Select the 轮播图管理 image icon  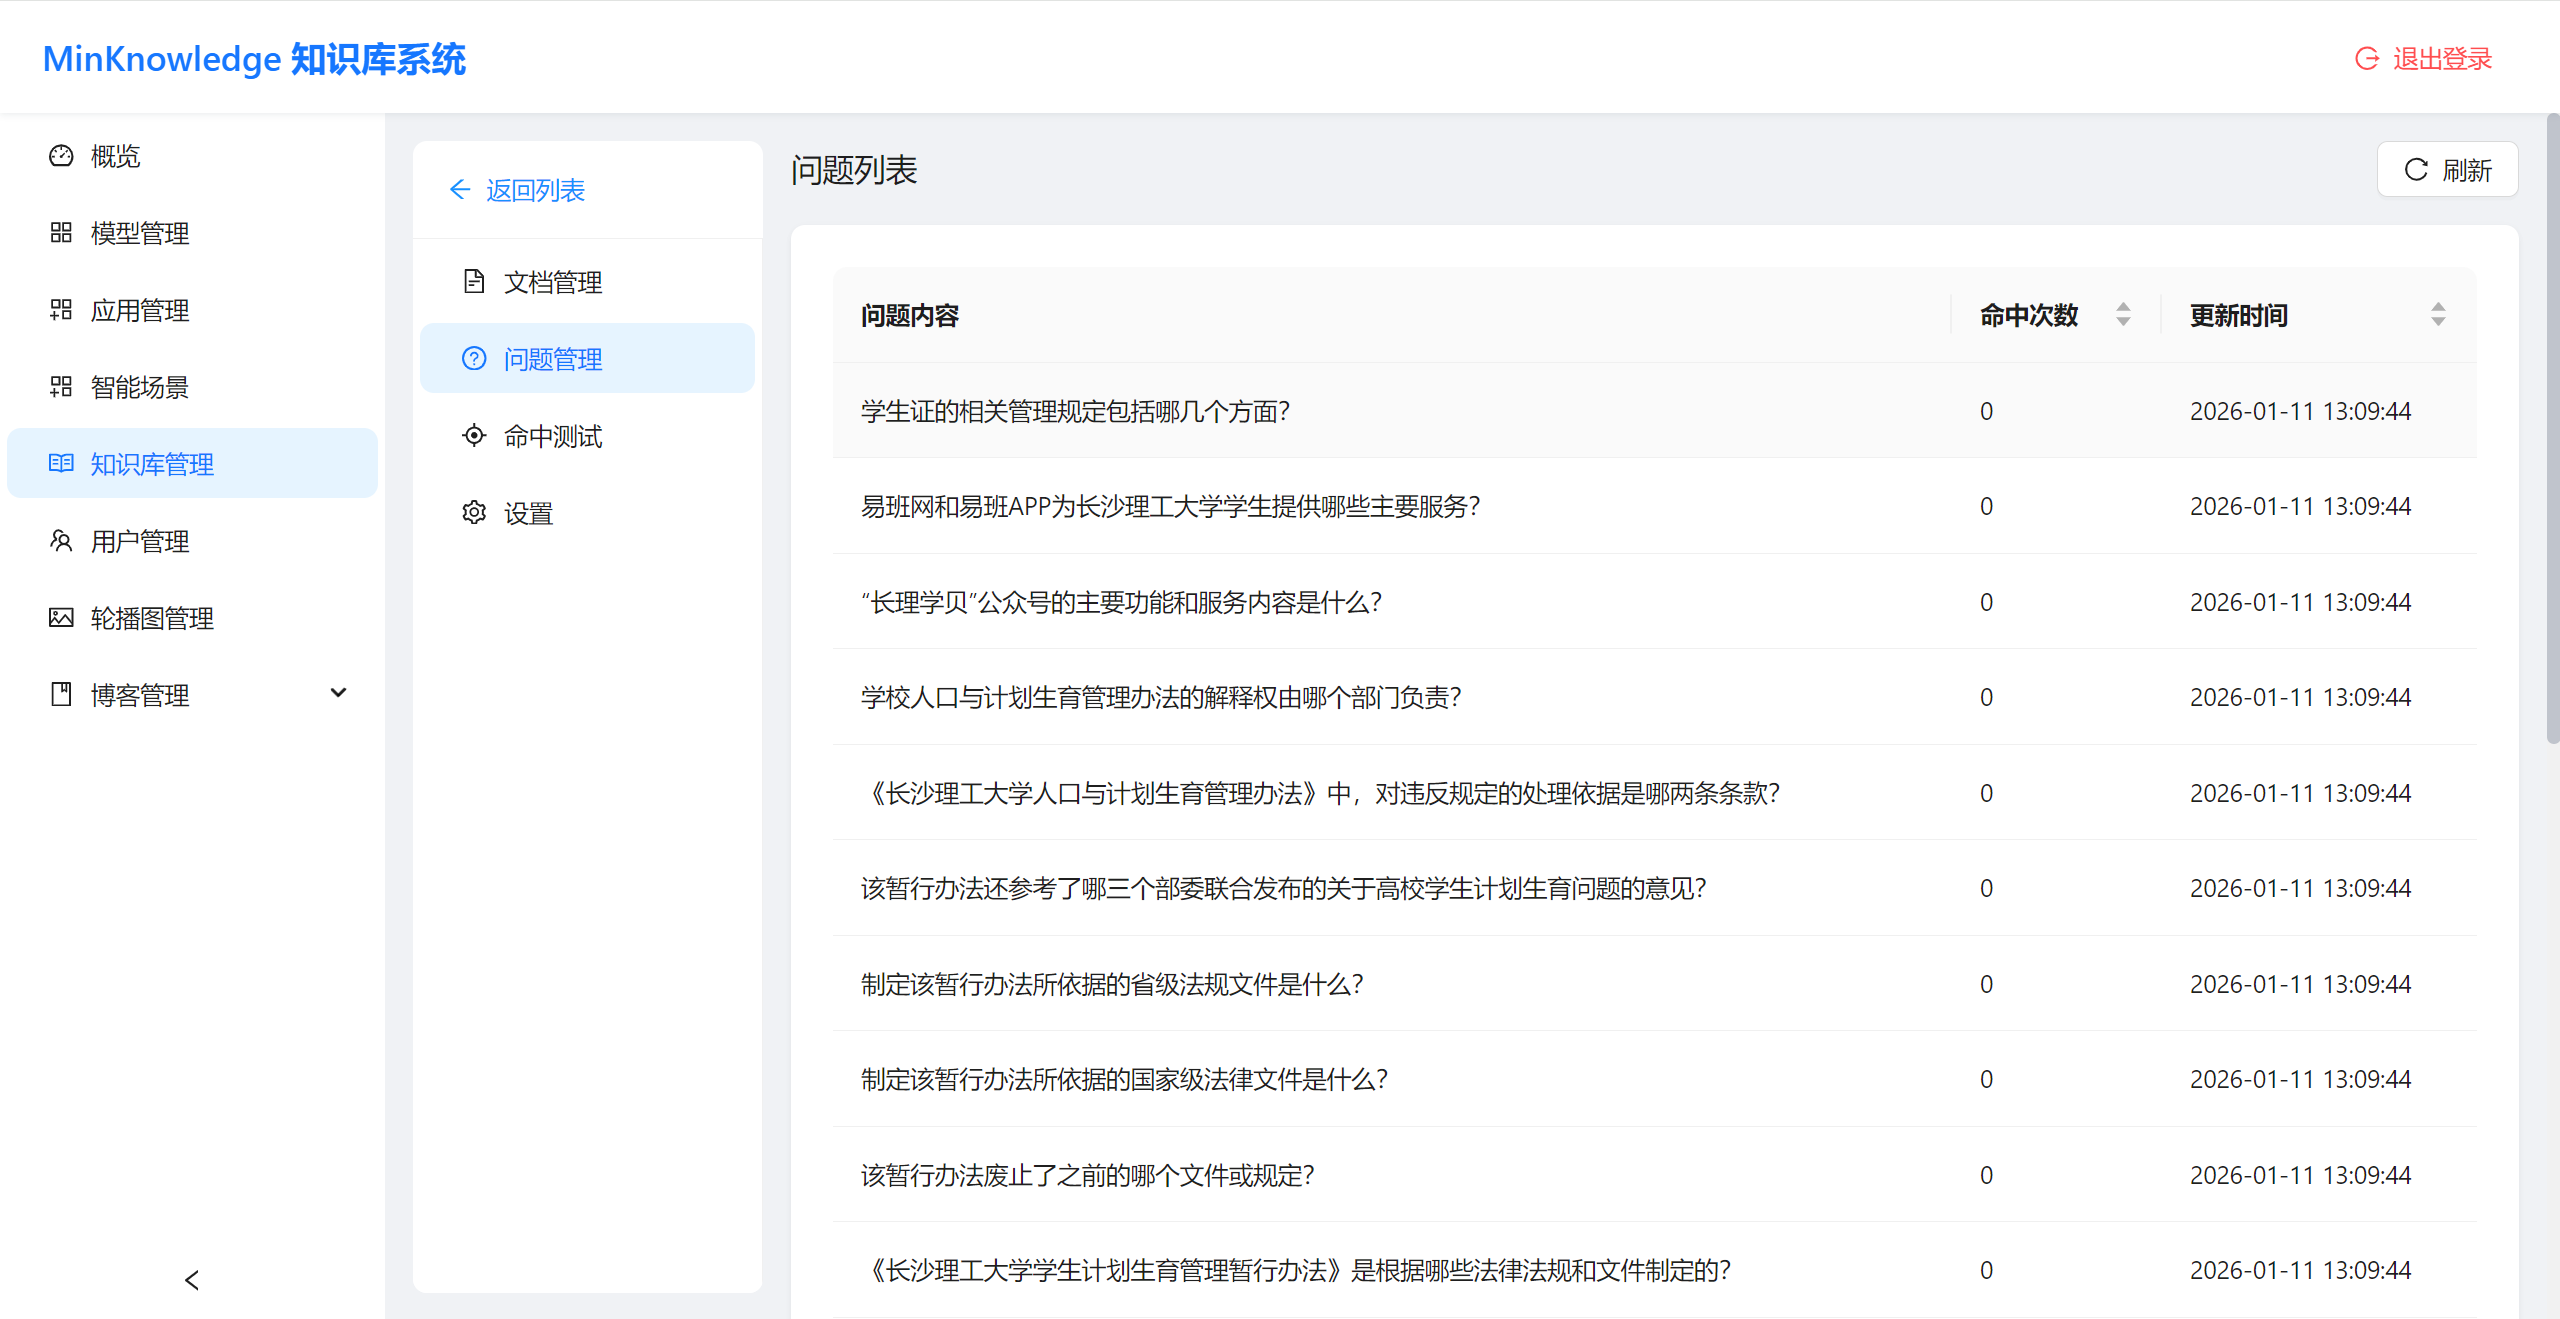61,617
